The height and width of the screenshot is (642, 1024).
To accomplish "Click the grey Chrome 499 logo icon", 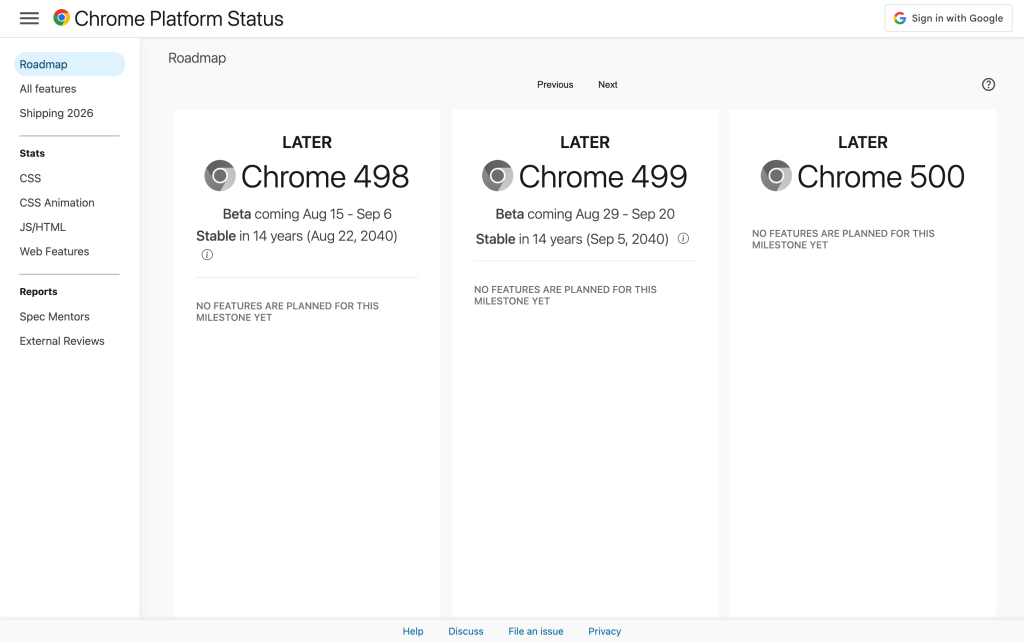I will [498, 176].
